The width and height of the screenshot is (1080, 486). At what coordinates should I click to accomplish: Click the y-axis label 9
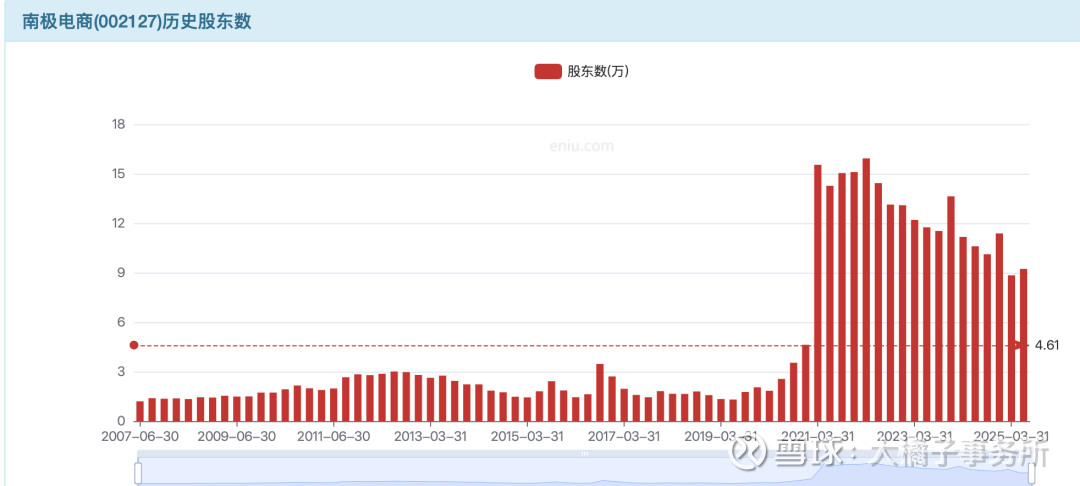[x=121, y=273]
